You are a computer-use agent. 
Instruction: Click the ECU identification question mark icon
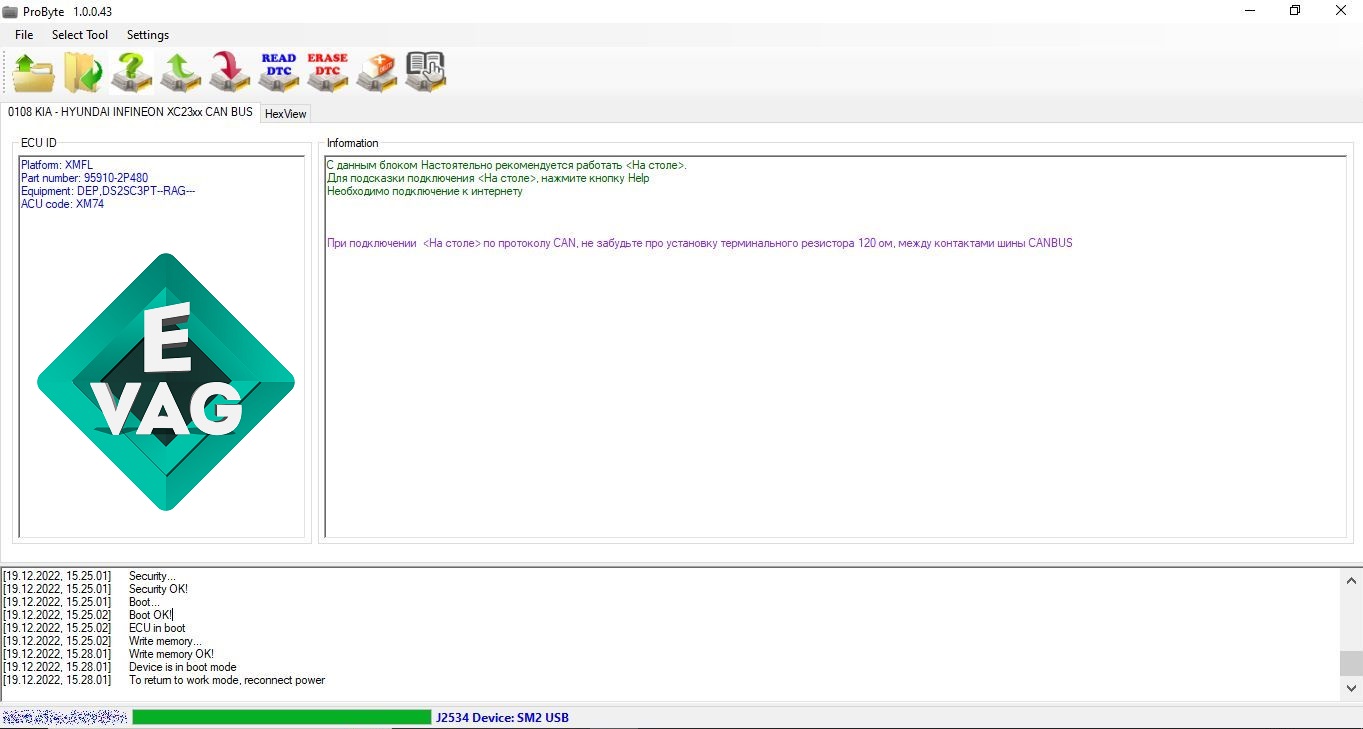(x=132, y=73)
